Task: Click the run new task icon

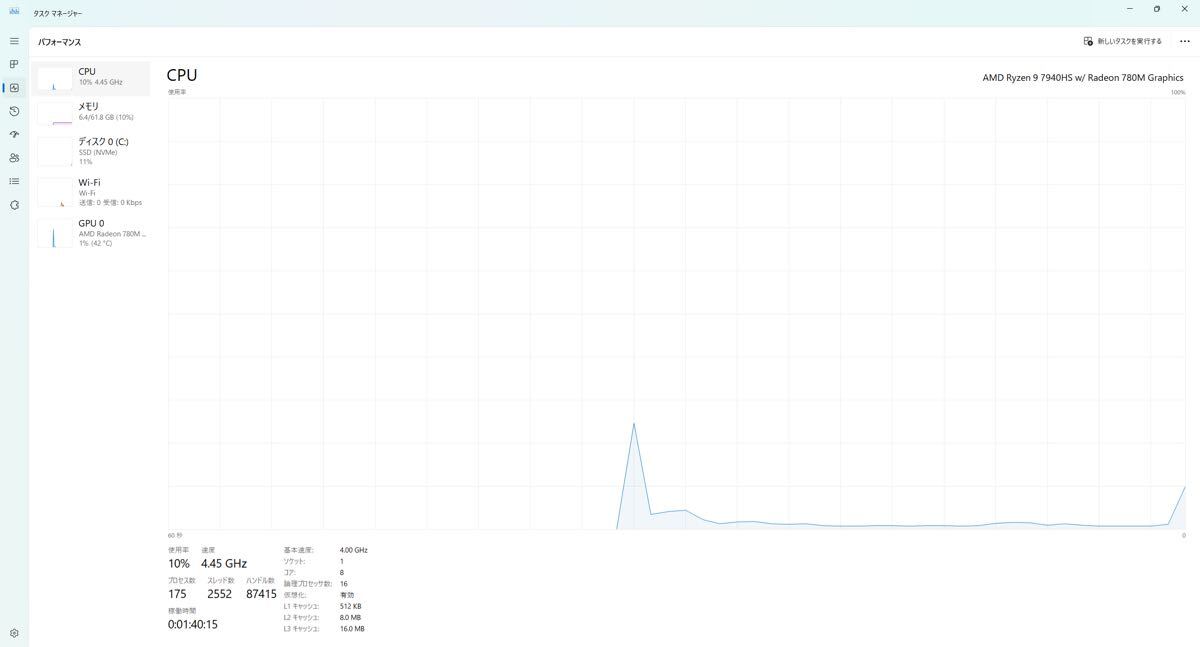Action: 1089,41
